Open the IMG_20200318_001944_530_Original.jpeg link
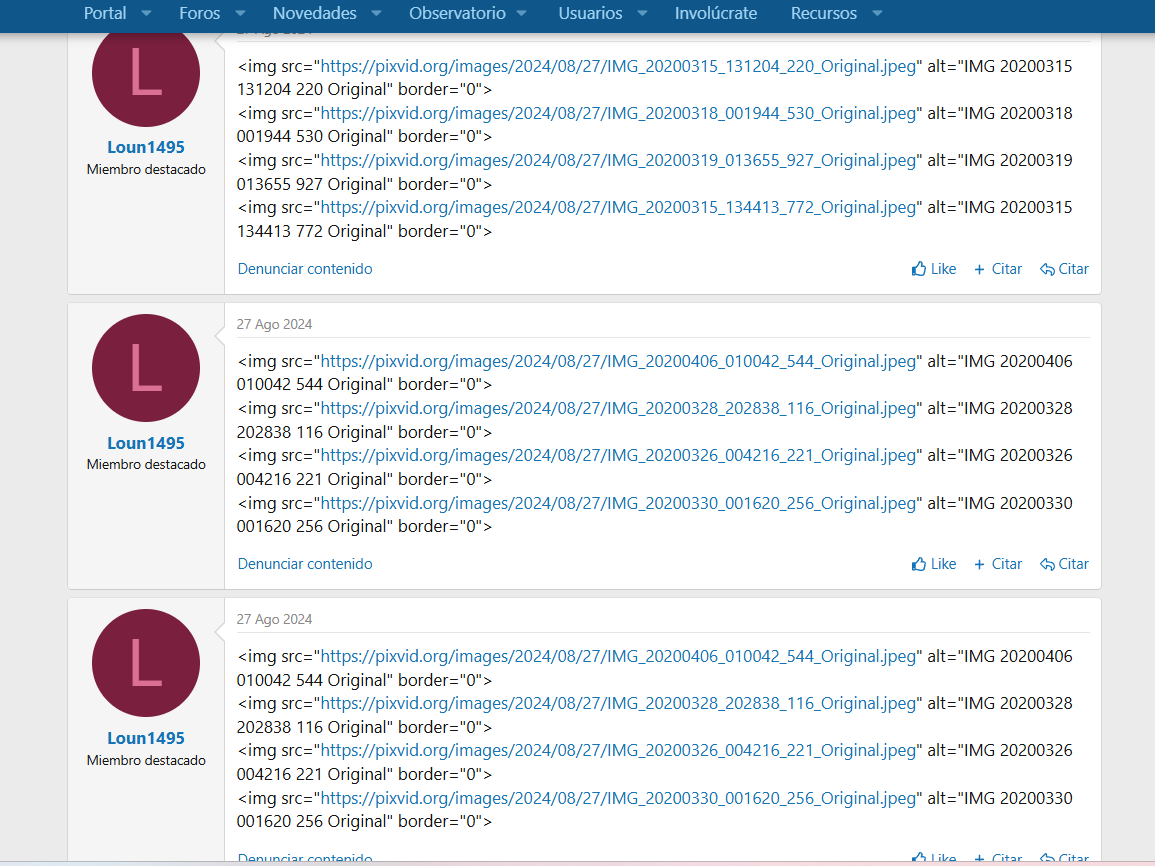 pyautogui.click(x=619, y=113)
